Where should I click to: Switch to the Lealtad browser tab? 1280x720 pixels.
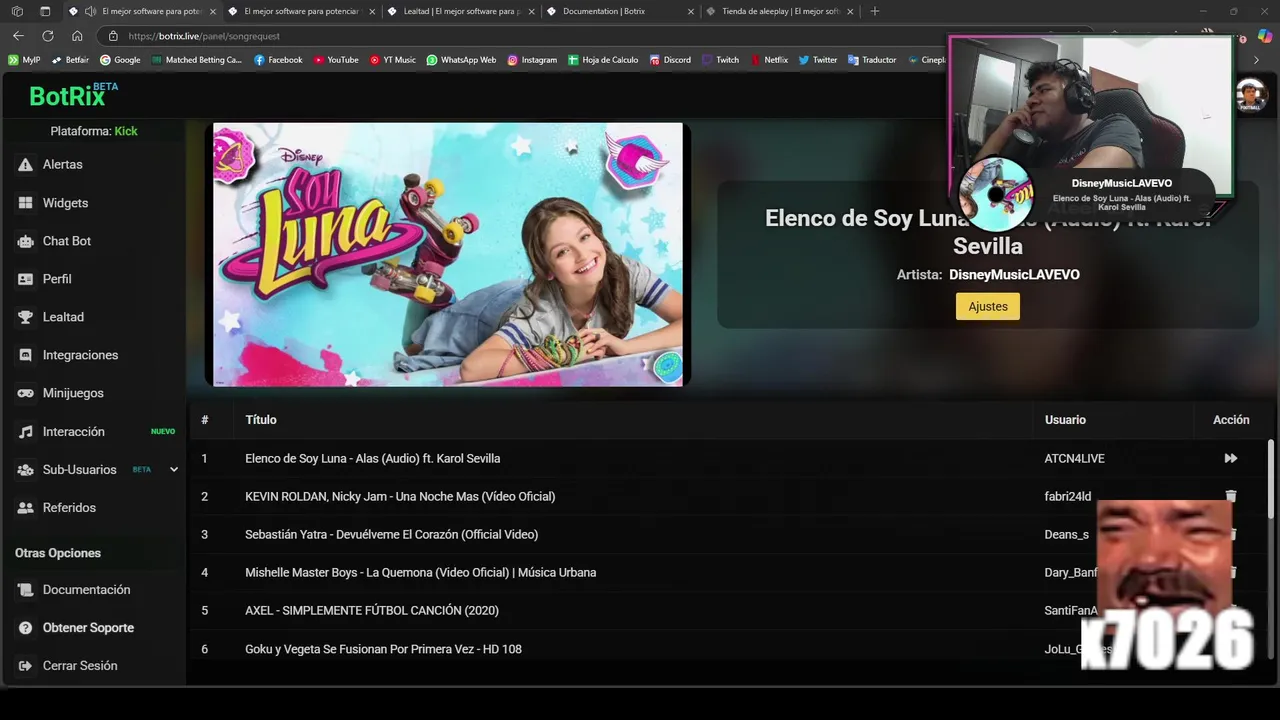[460, 11]
